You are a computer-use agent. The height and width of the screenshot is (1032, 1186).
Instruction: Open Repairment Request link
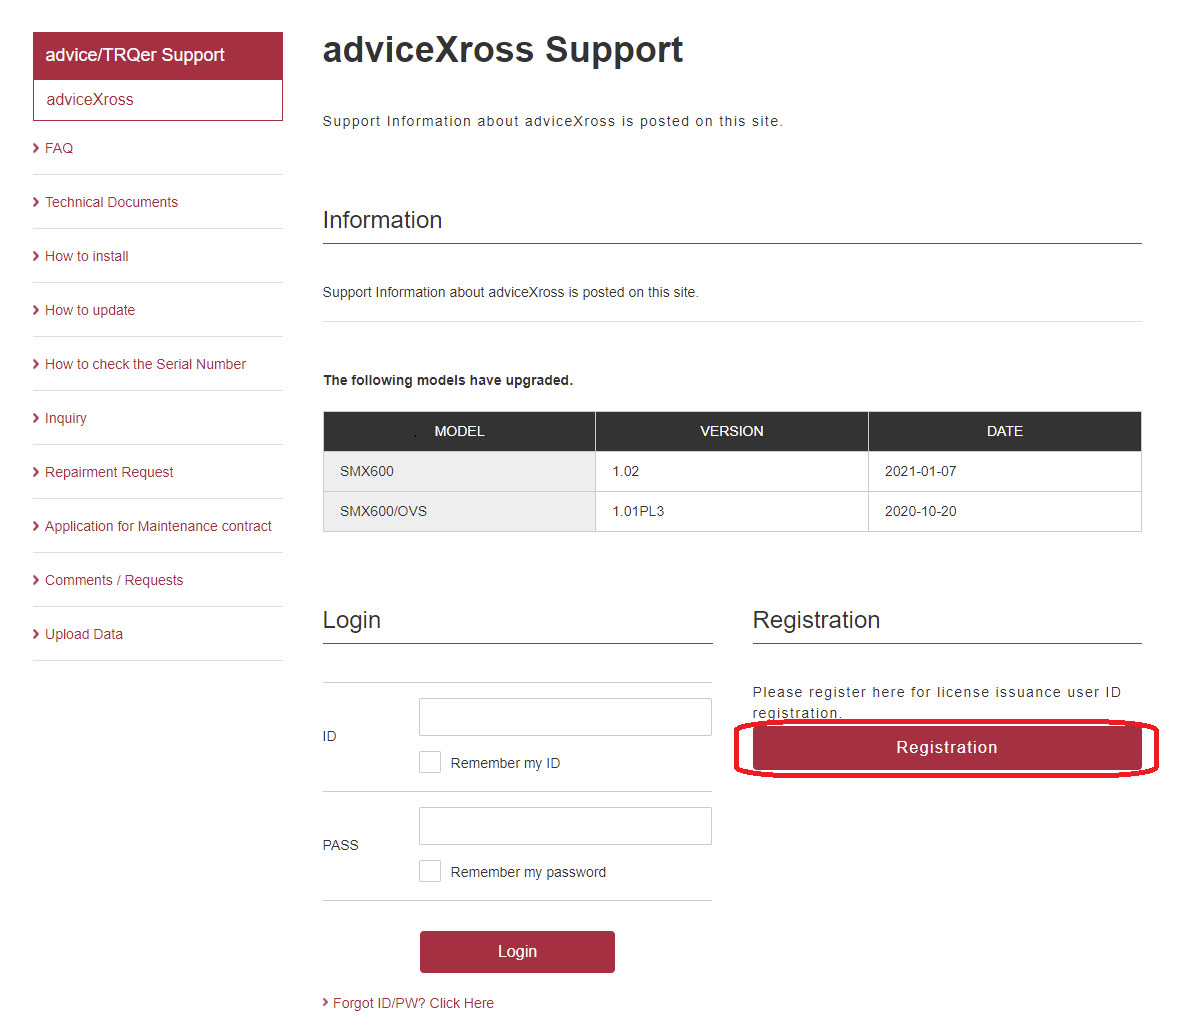pos(109,472)
